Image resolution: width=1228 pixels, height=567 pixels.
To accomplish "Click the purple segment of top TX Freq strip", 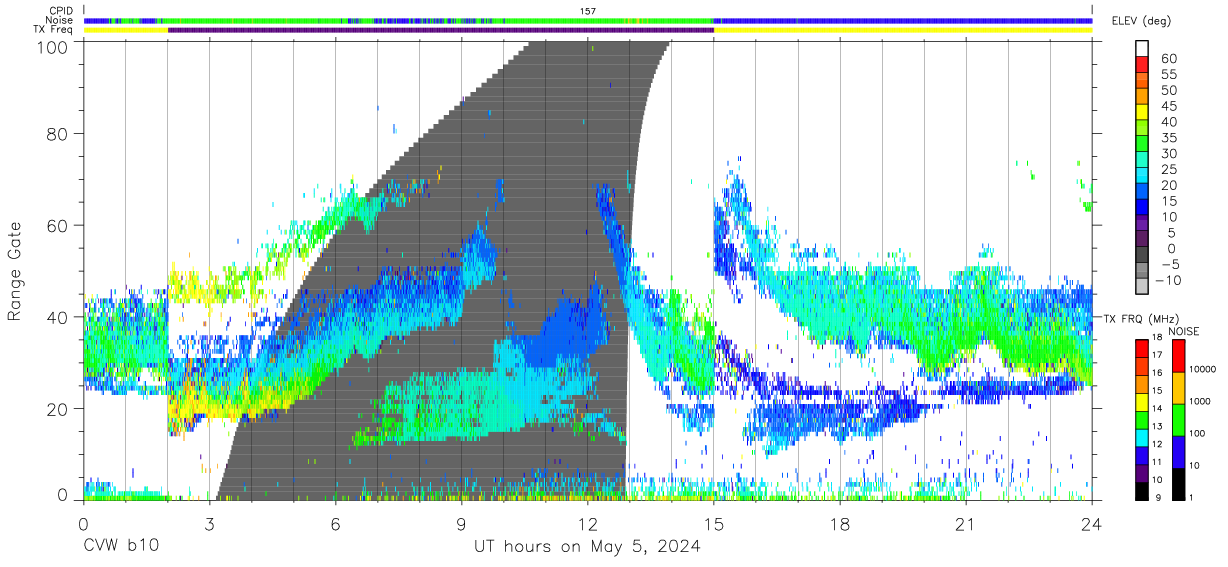I will point(441,30).
